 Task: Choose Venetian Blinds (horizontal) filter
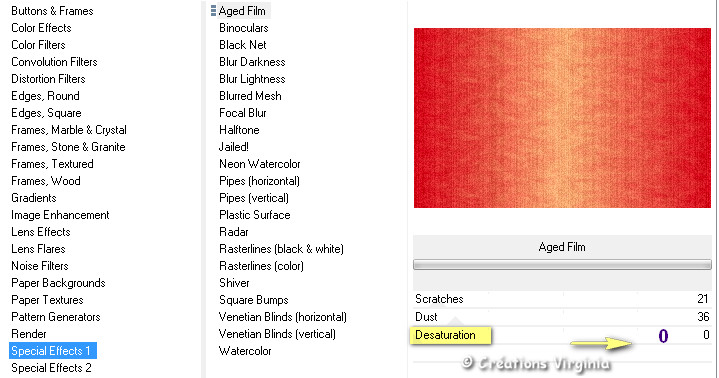282,317
